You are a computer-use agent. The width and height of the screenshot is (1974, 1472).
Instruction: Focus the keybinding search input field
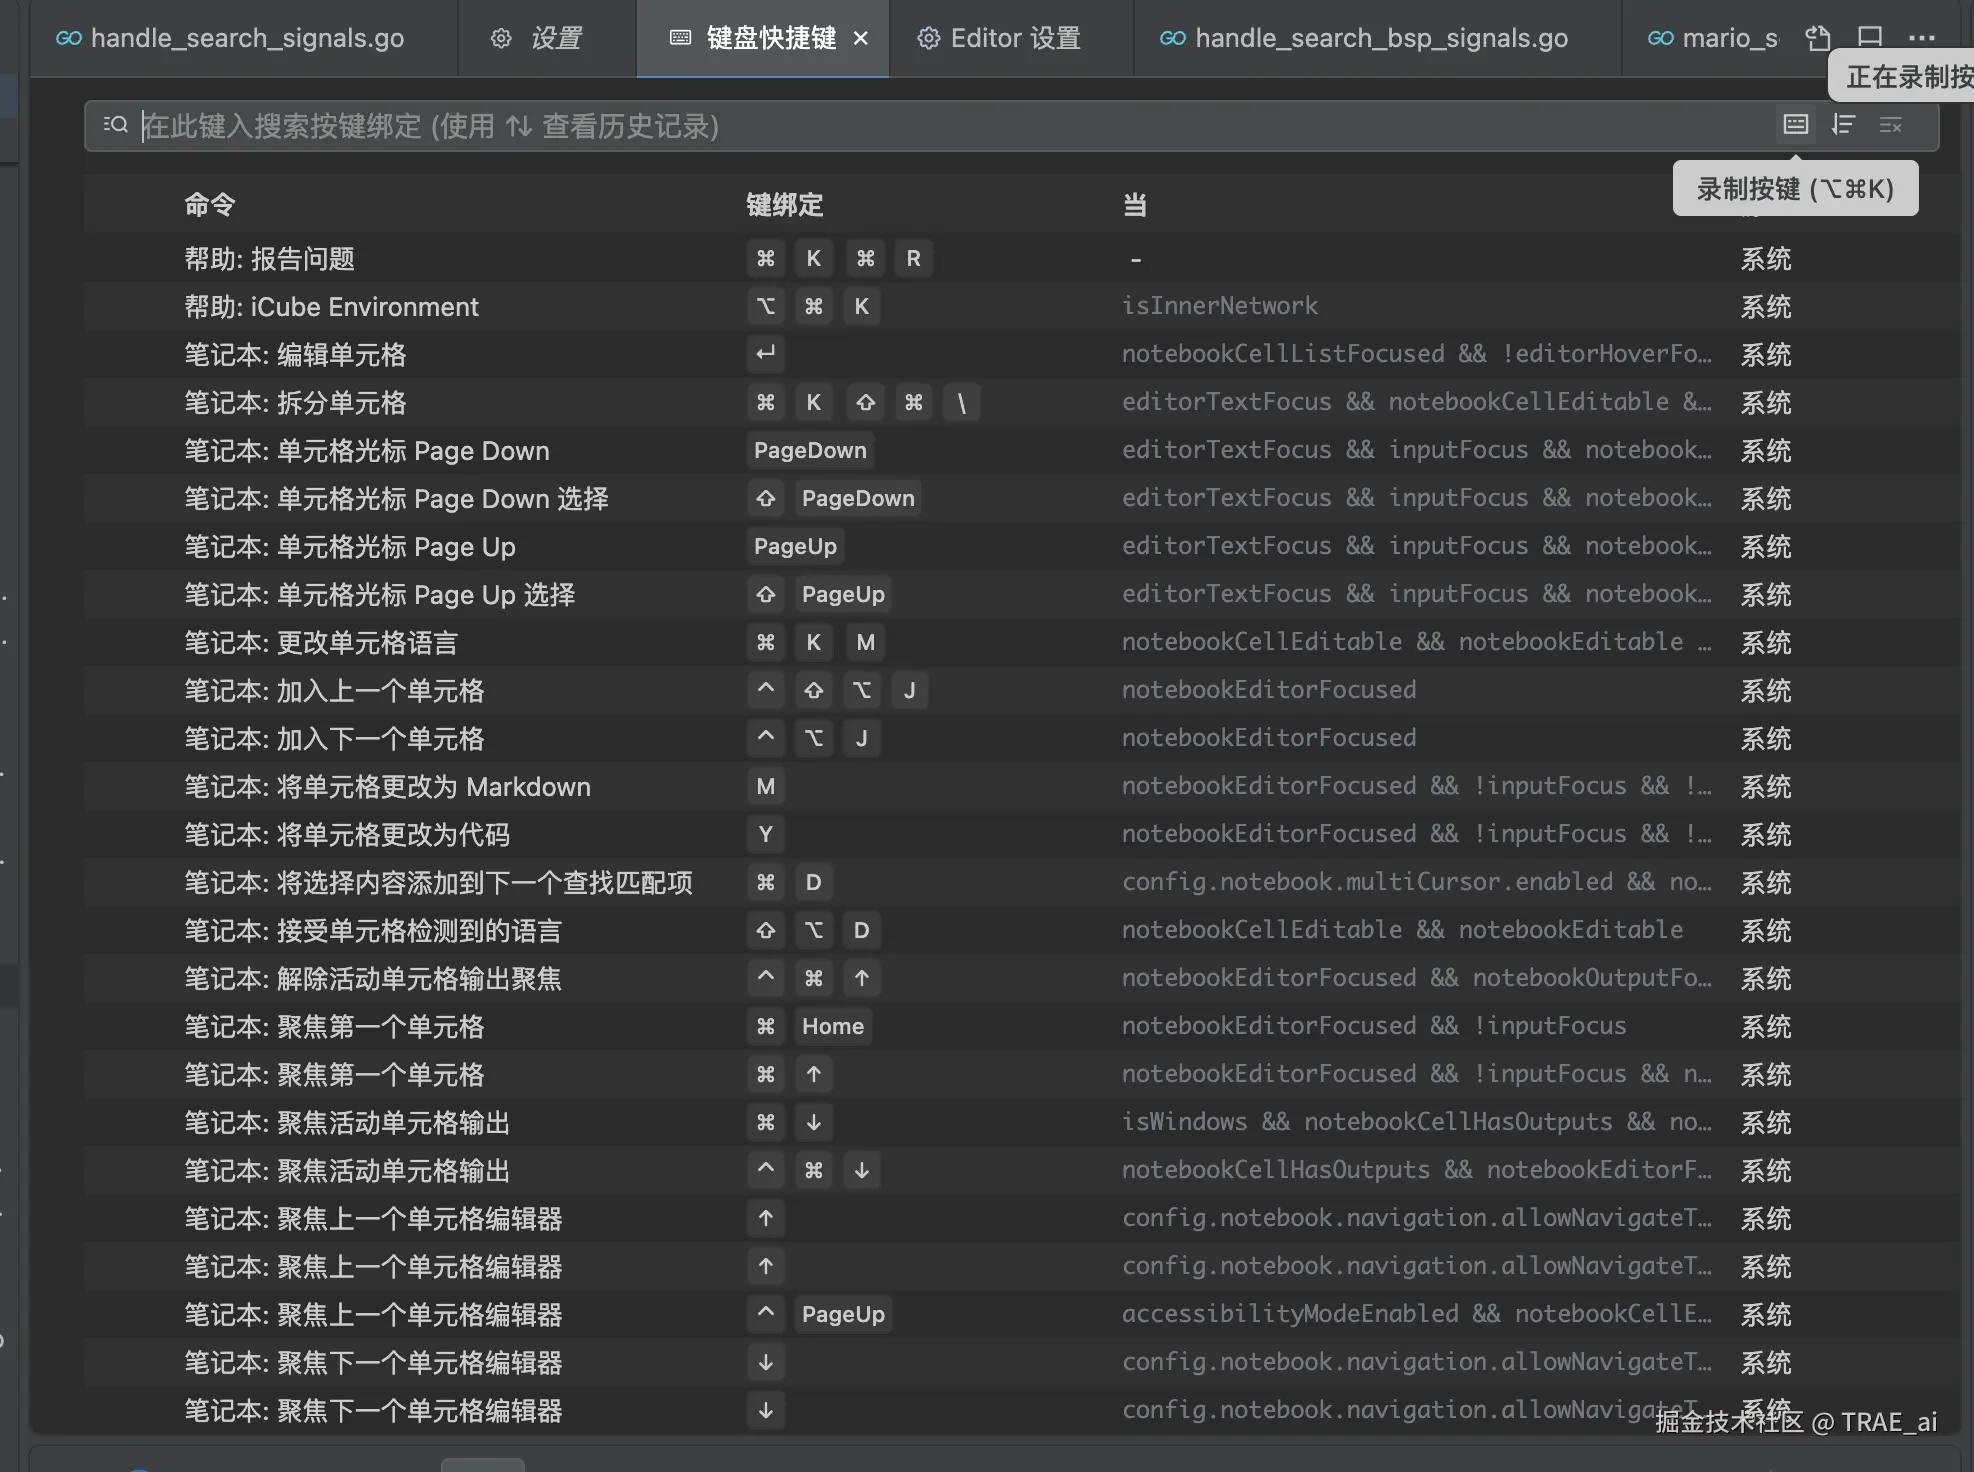point(900,126)
